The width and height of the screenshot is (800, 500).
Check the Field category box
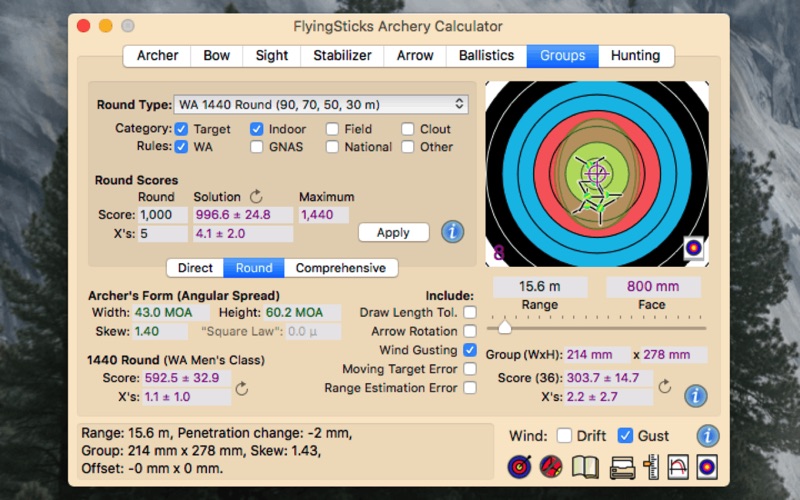332,129
